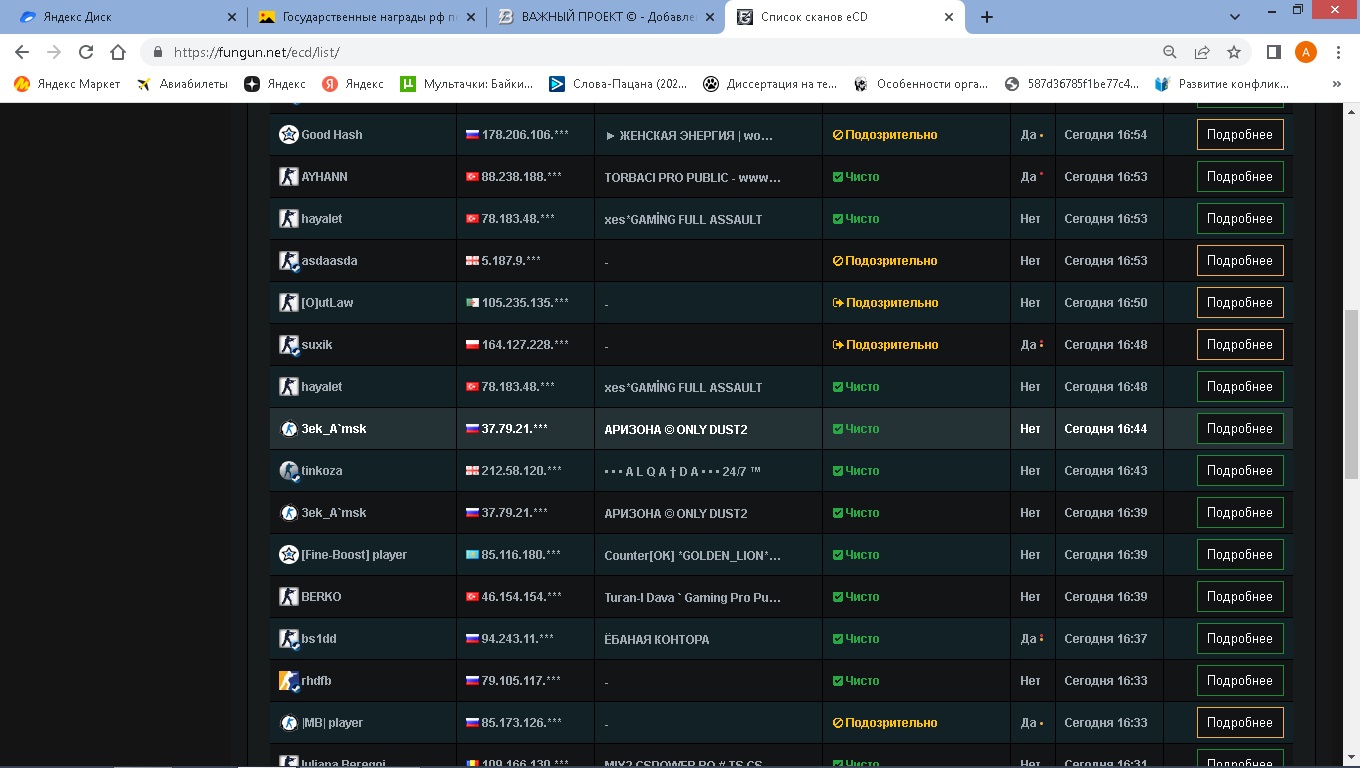Screen dimensions: 1360x768
Task: Open Подробнее for player suxik
Action: [x=1239, y=345]
